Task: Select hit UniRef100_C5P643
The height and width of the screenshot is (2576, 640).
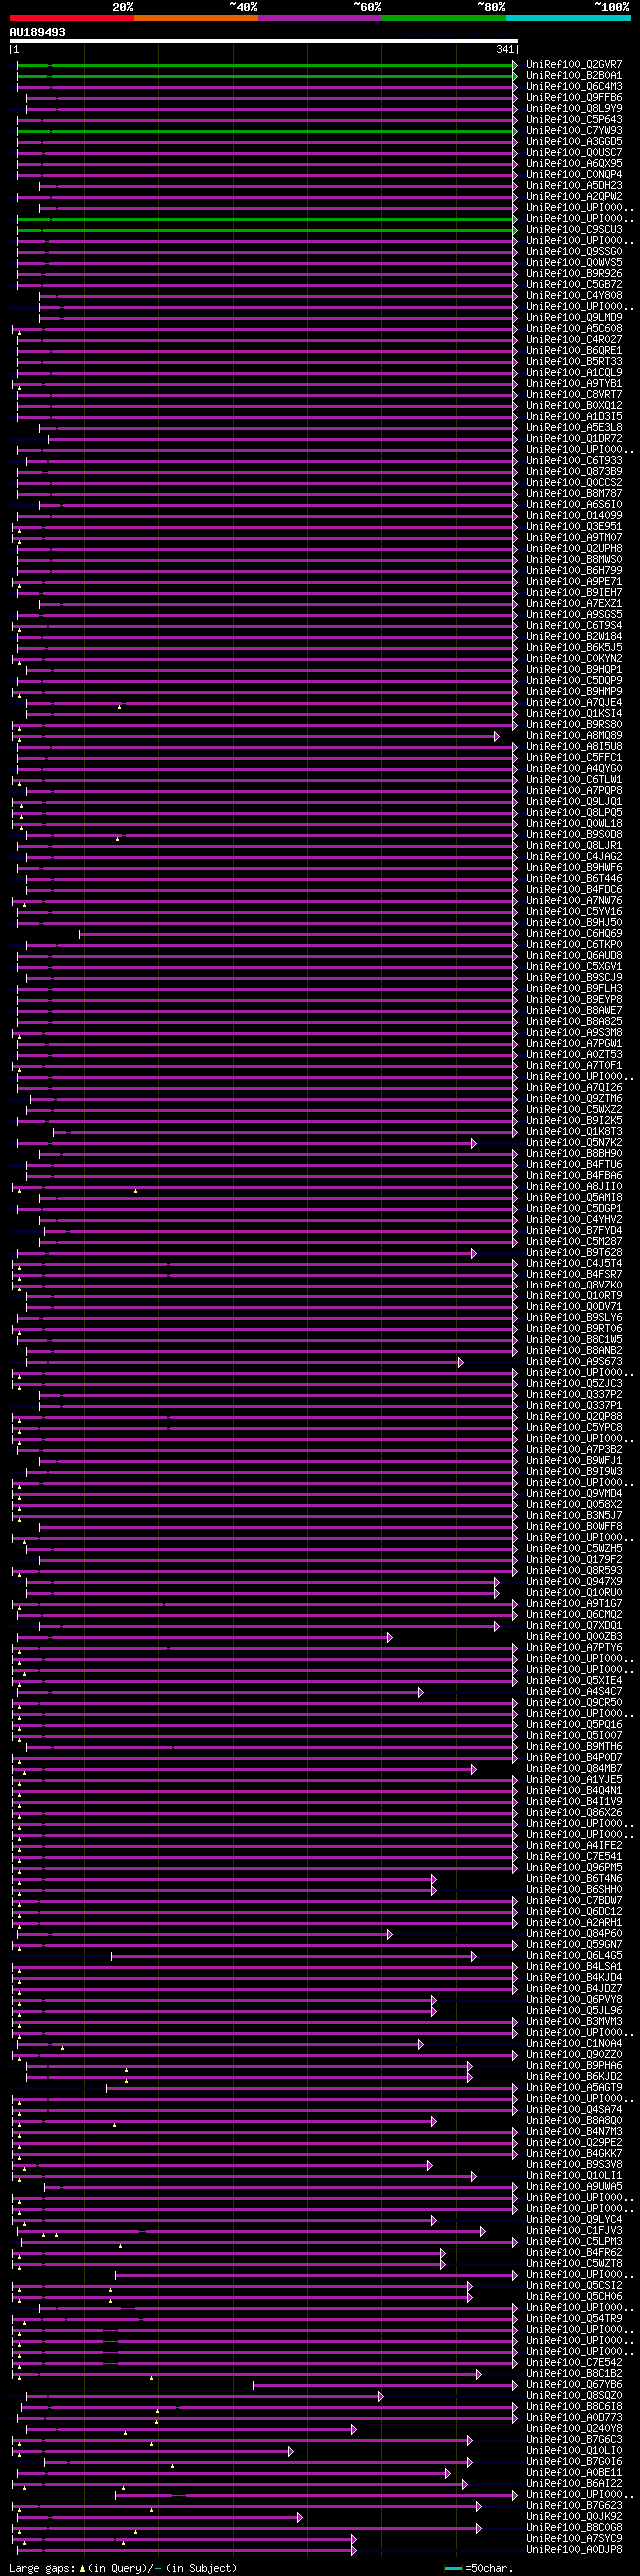Action: coord(574,120)
